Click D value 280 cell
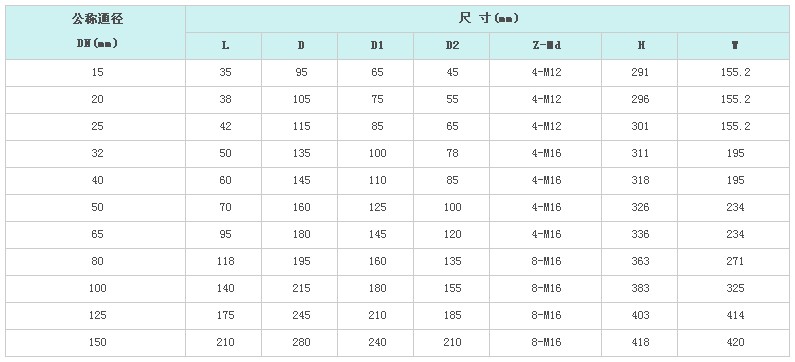 pos(300,343)
